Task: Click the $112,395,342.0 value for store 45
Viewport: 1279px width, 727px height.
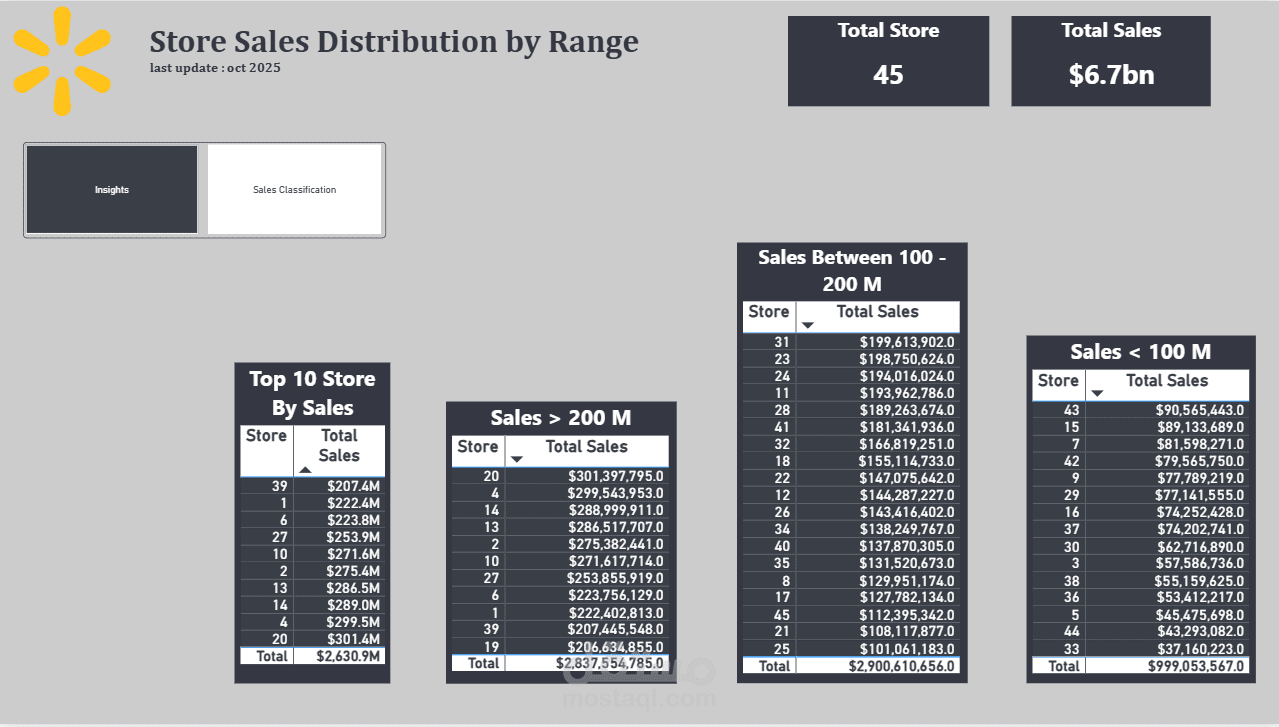Action: [x=906, y=615]
